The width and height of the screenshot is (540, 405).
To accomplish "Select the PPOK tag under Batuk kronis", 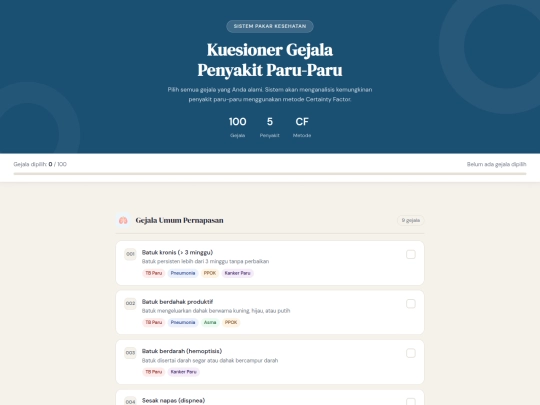I will 210,273.
